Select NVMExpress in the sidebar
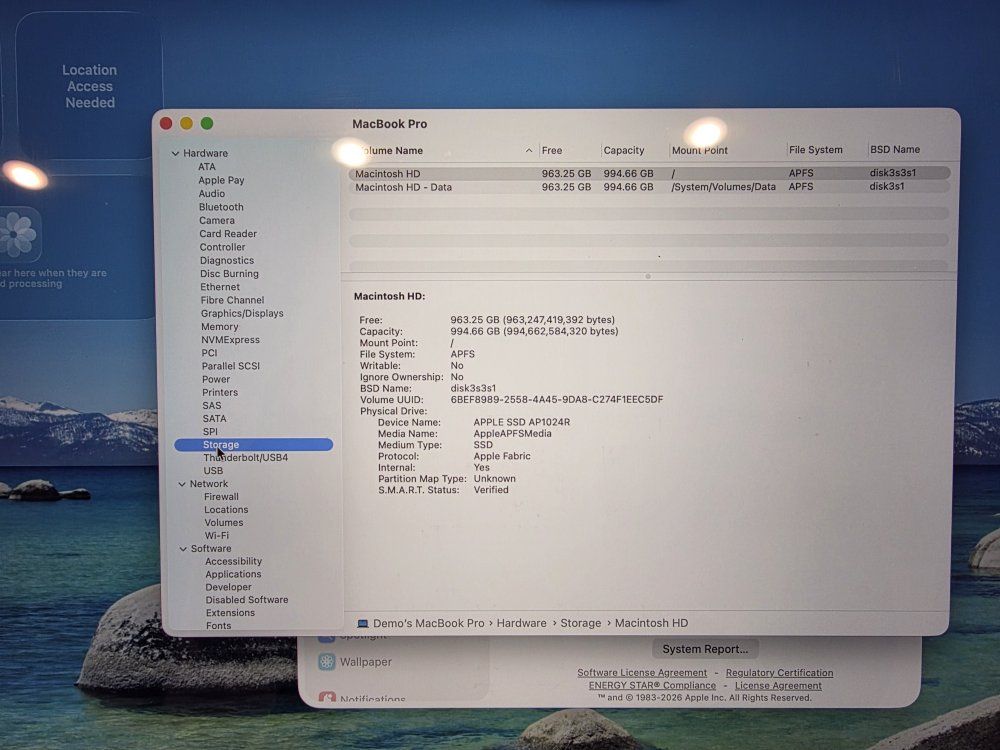The height and width of the screenshot is (750, 1000). click(x=230, y=340)
